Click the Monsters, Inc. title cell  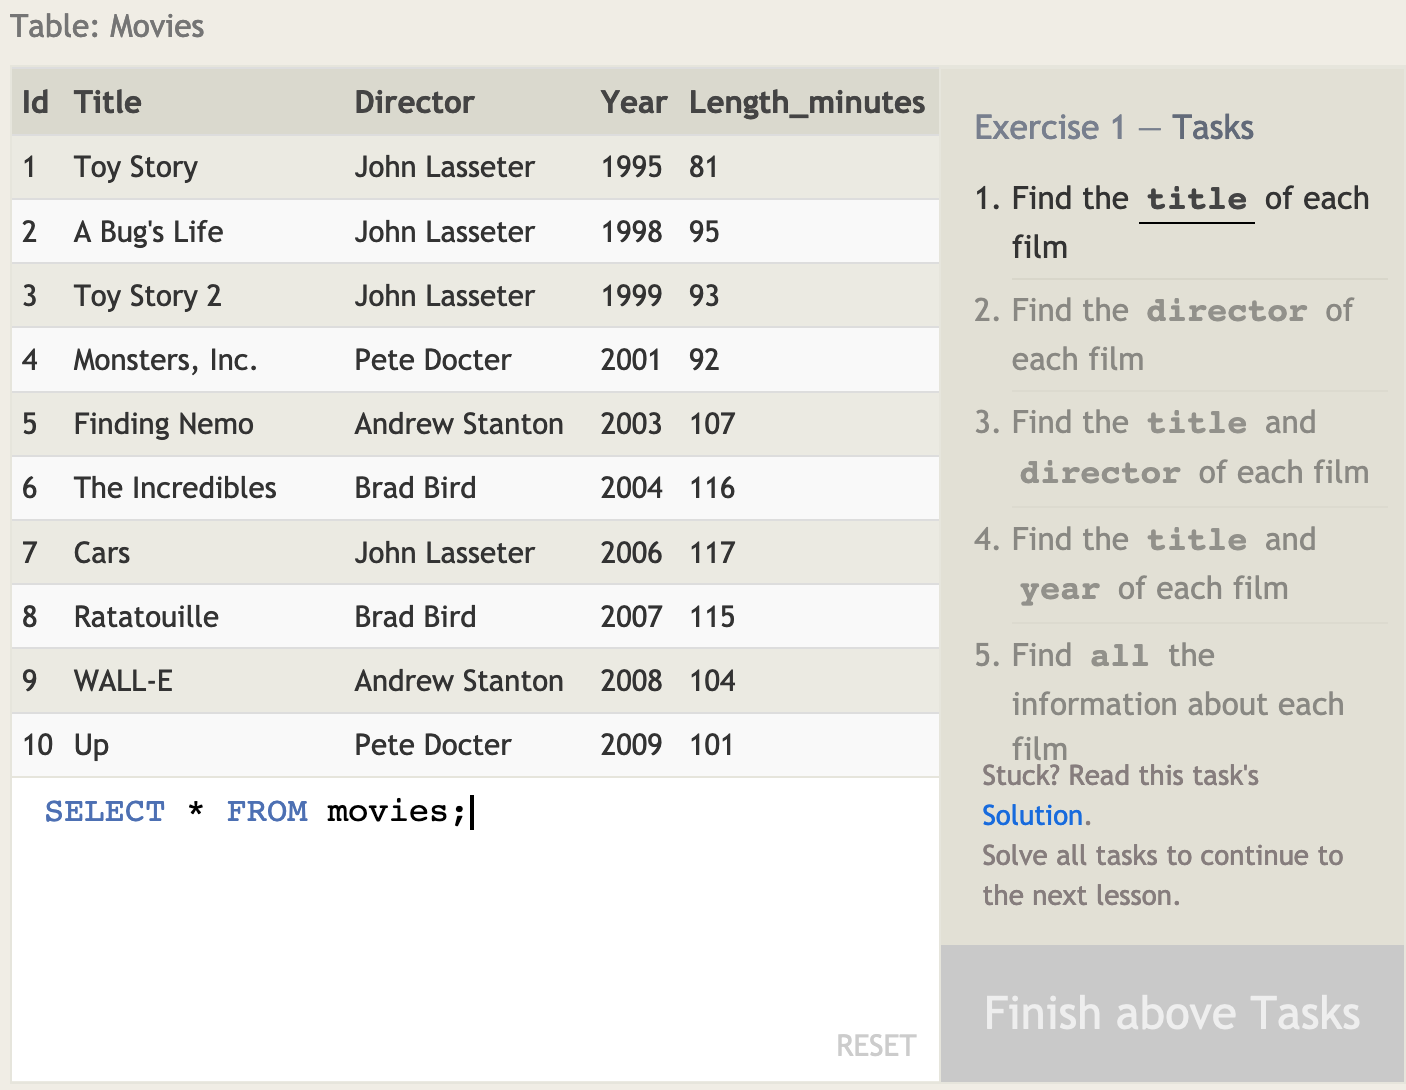pos(165,360)
